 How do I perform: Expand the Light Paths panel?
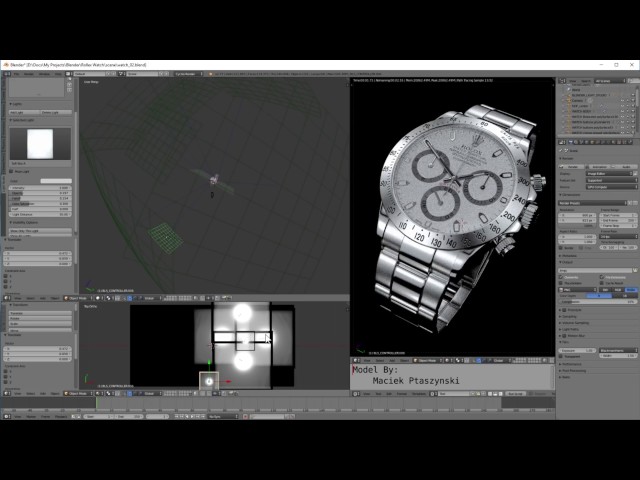(571, 329)
